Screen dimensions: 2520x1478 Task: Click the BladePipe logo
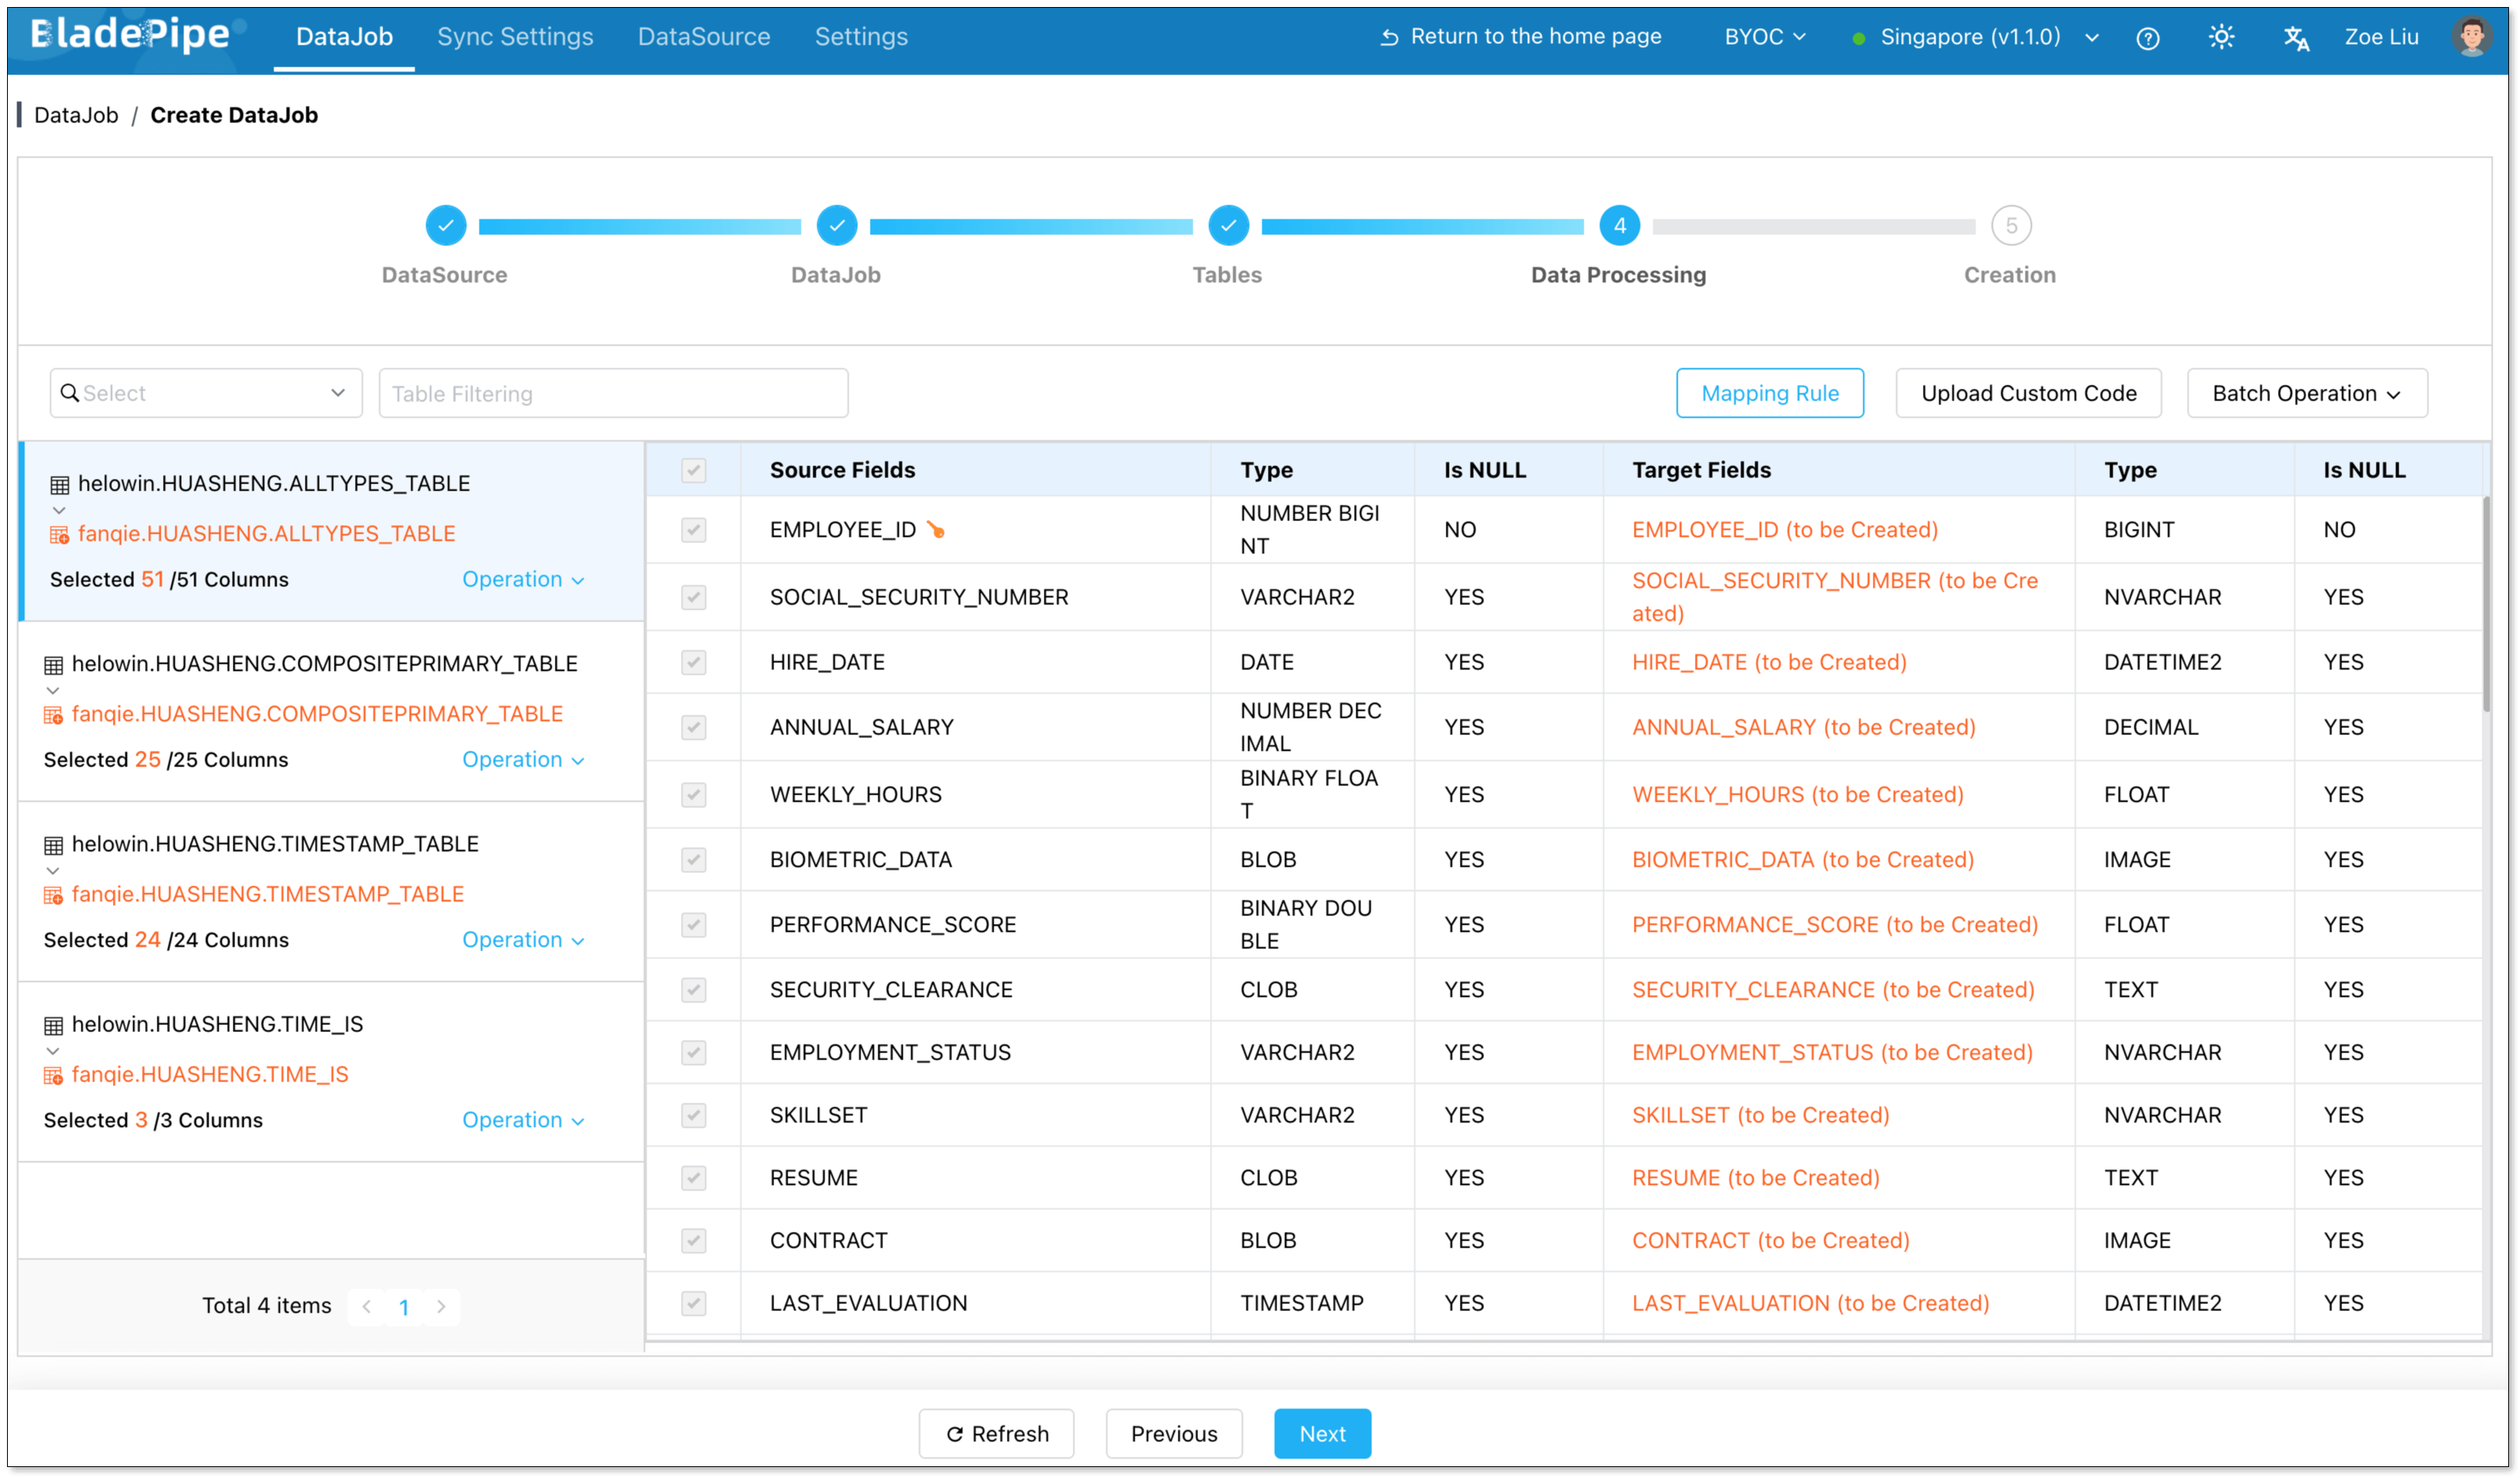pyautogui.click(x=130, y=35)
